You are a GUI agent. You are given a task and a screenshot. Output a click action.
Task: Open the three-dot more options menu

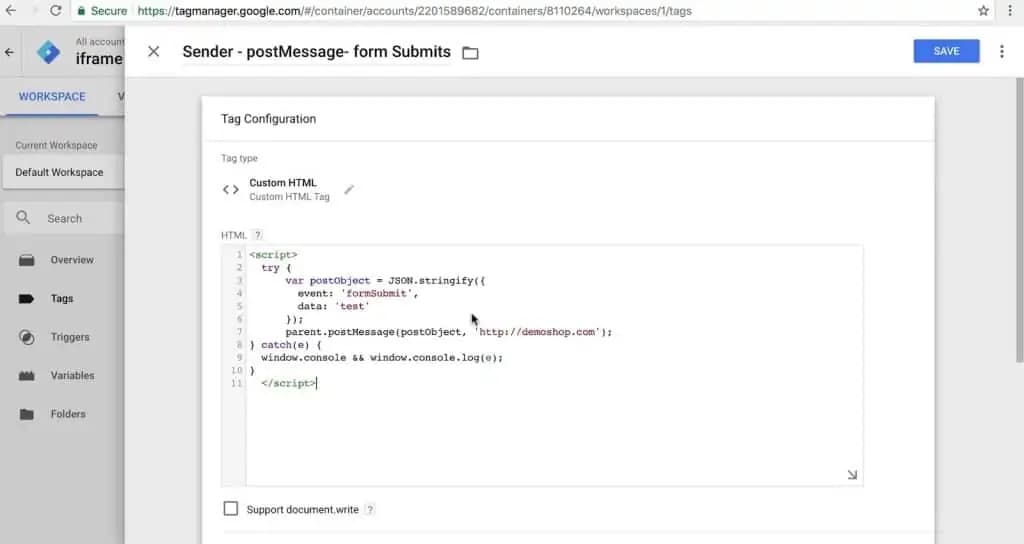coord(1002,52)
